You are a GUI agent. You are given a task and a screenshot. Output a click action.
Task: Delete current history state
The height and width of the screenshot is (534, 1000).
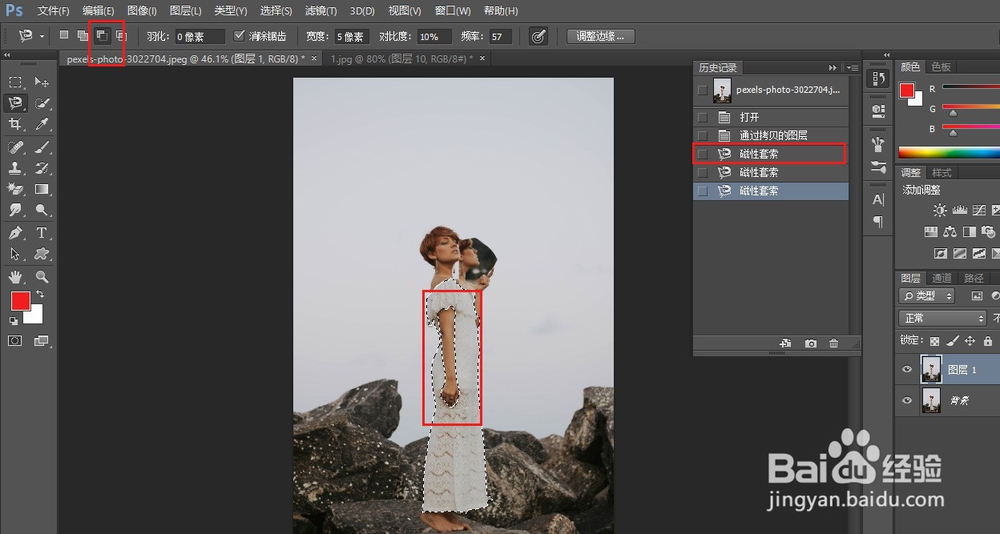tap(834, 343)
